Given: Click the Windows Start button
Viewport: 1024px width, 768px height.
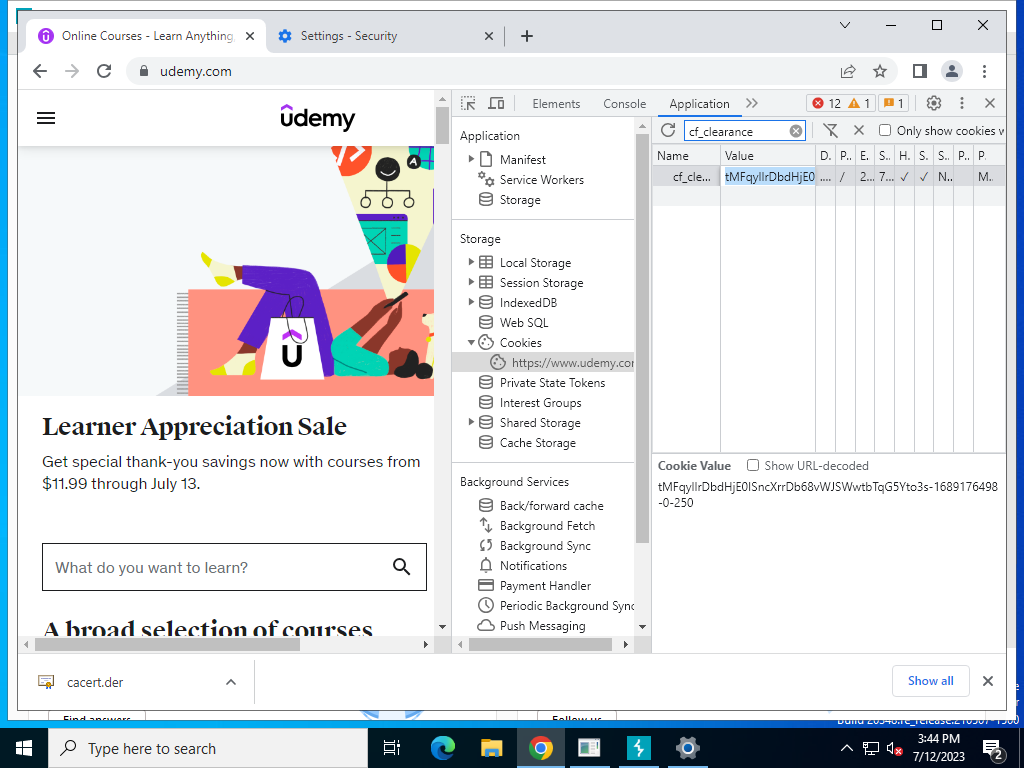Looking at the screenshot, I should (24, 748).
